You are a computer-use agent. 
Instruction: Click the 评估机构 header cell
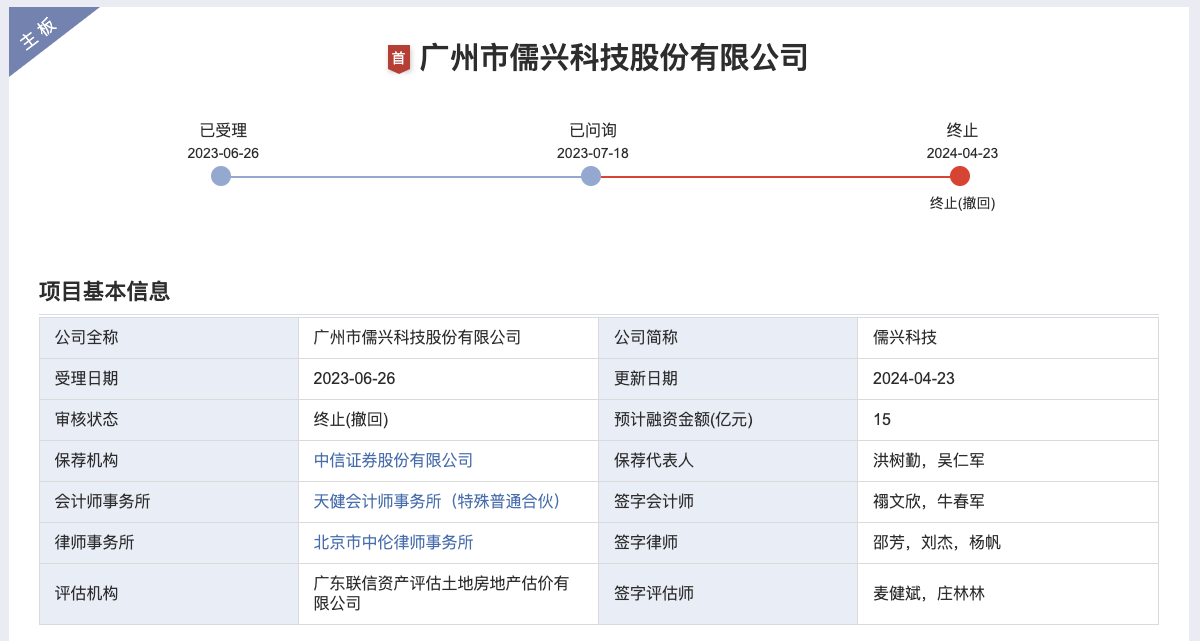pos(169,594)
